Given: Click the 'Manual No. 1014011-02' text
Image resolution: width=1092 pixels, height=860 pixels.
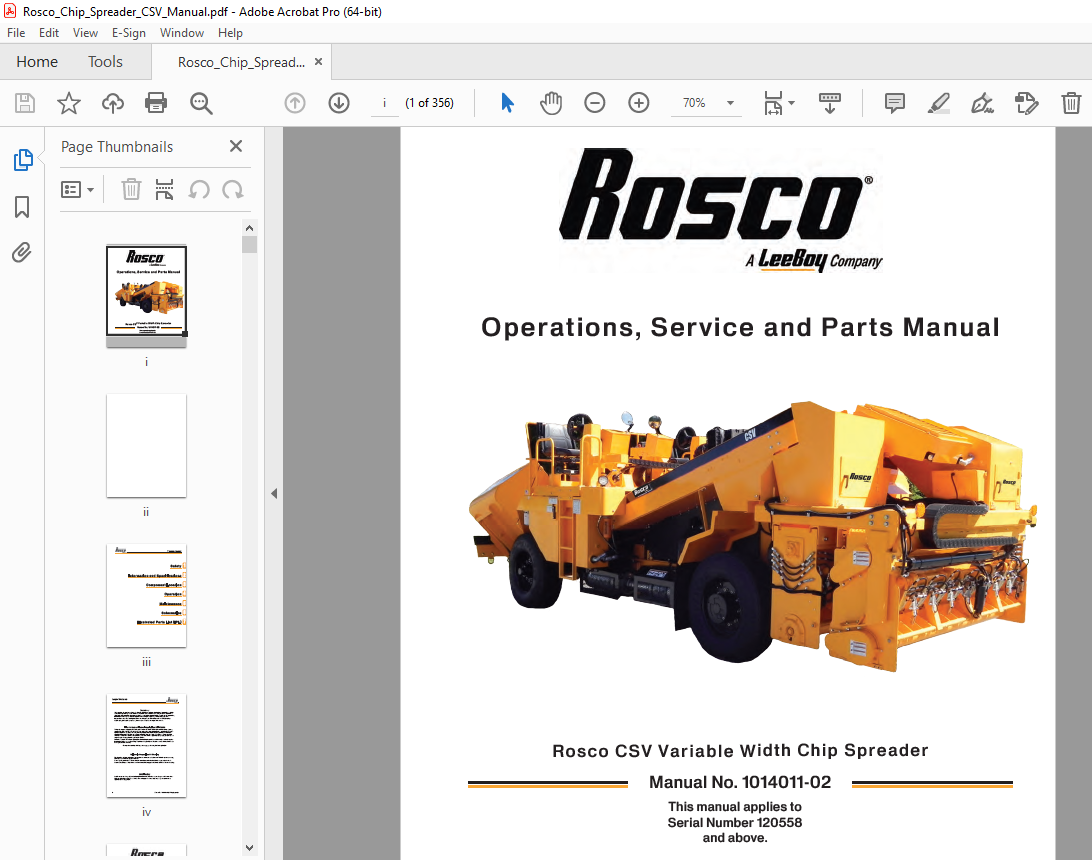Looking at the screenshot, I should [x=740, y=783].
